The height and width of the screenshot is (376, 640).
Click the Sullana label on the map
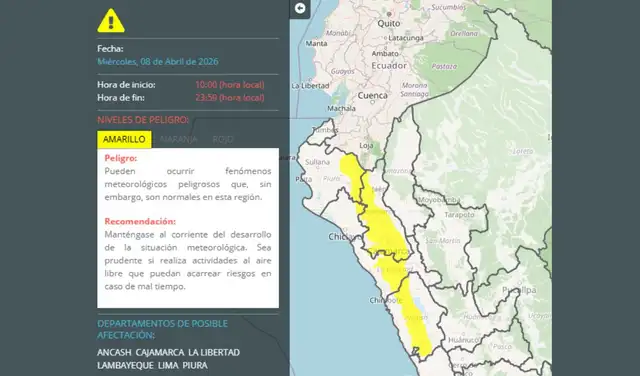317,162
